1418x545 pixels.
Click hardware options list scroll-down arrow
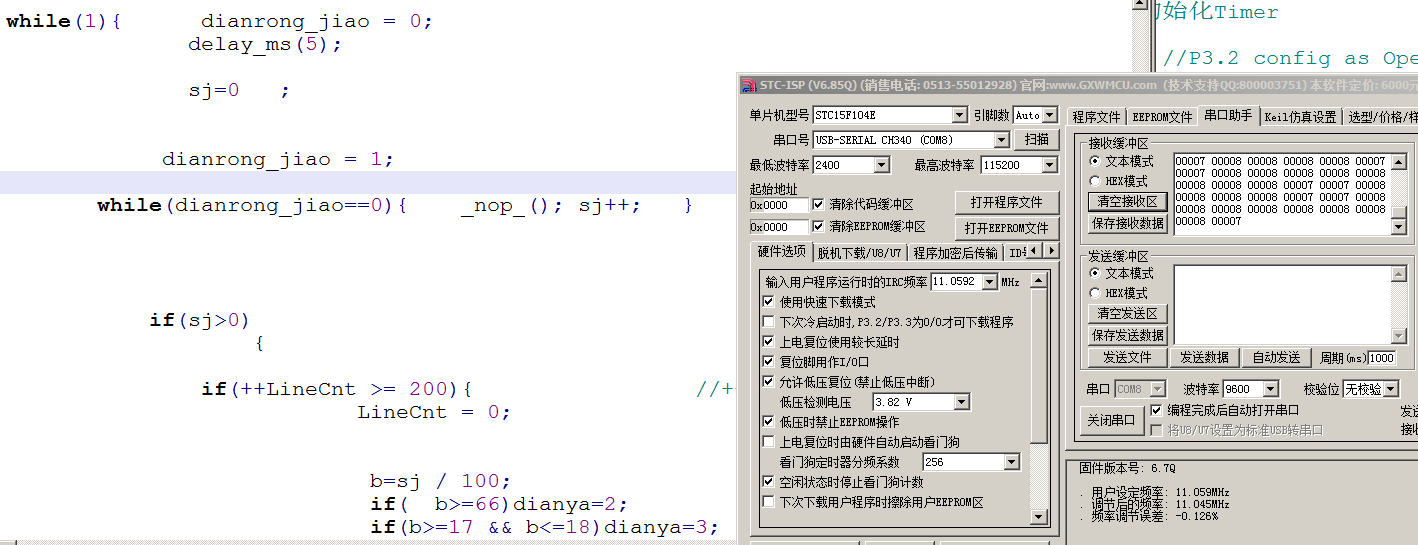tap(1039, 516)
